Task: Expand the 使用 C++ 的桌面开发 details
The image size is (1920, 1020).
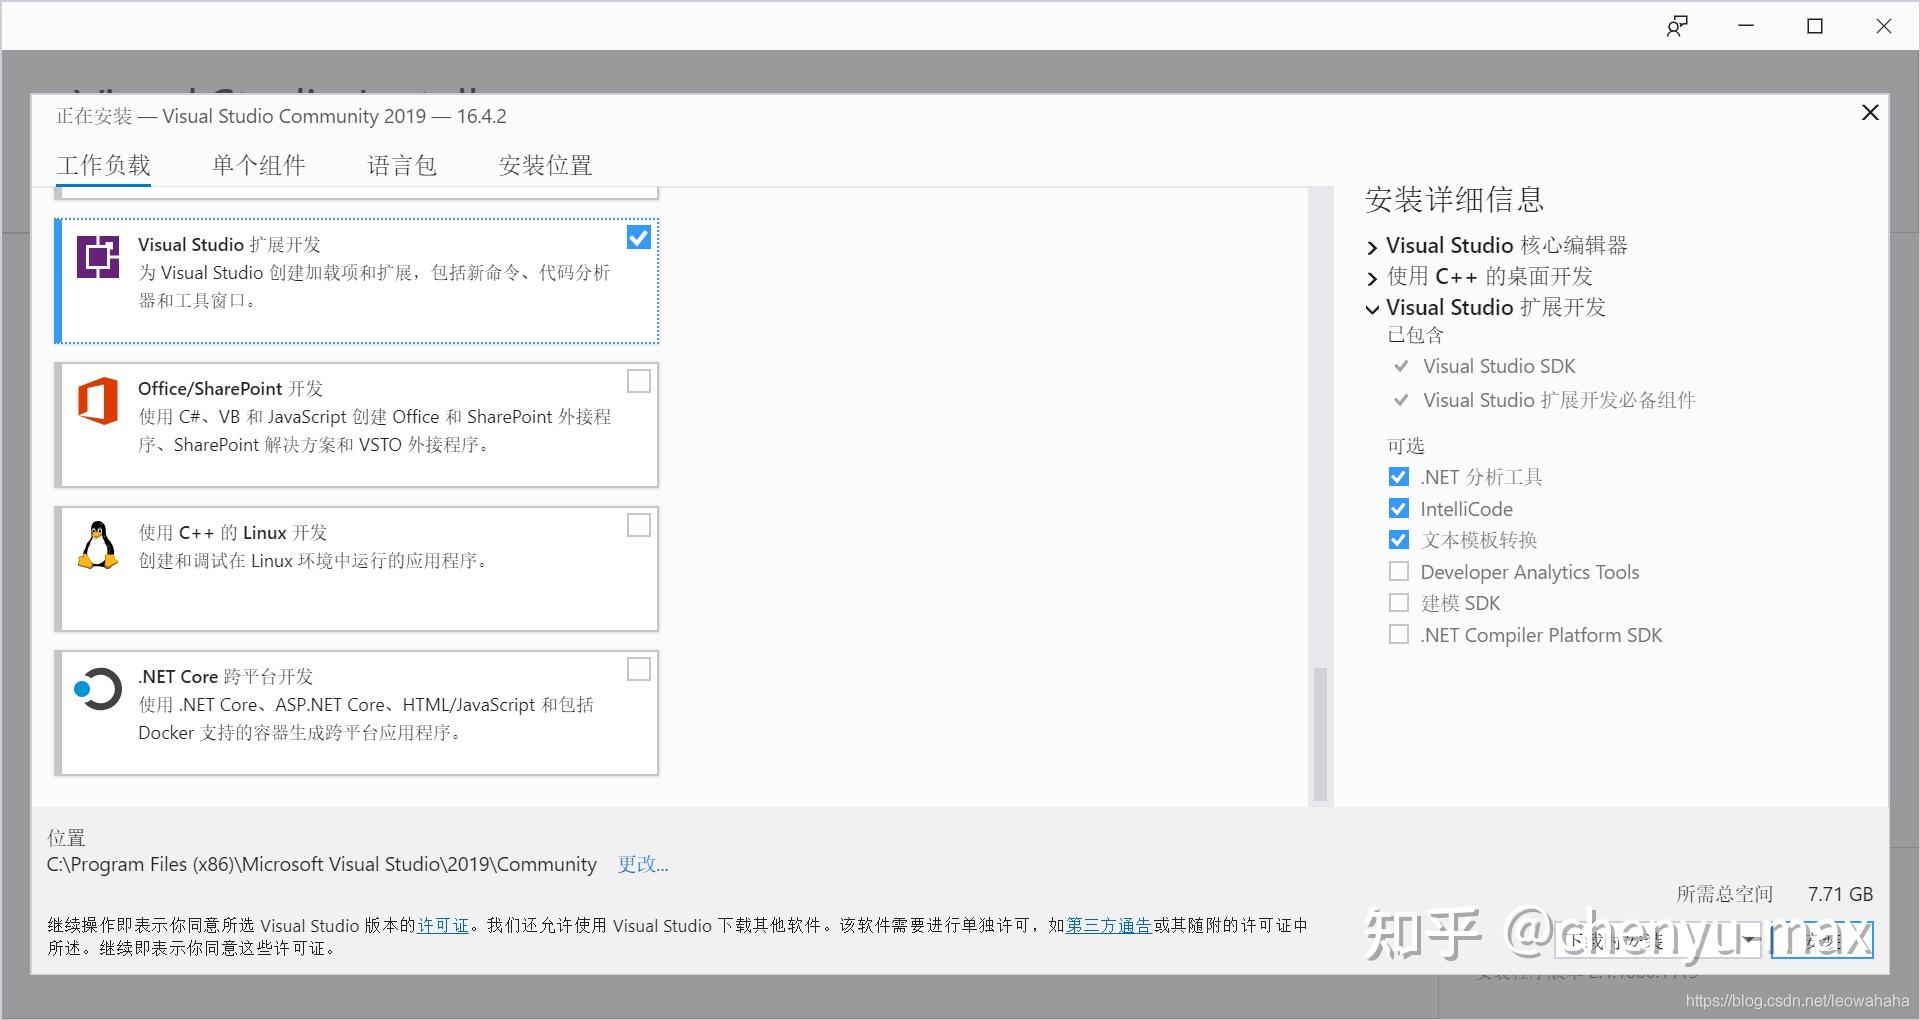Action: click(x=1373, y=278)
